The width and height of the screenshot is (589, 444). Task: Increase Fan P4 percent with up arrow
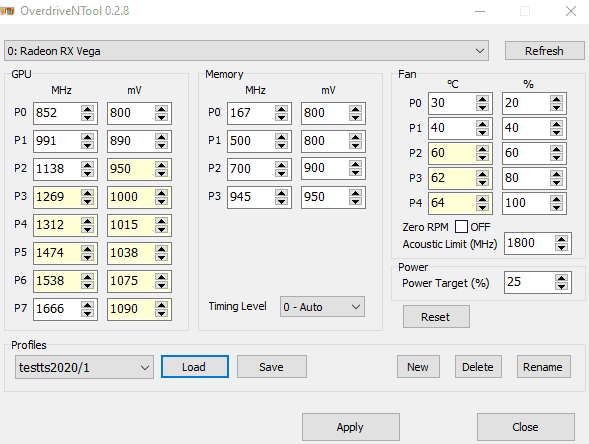(556, 199)
